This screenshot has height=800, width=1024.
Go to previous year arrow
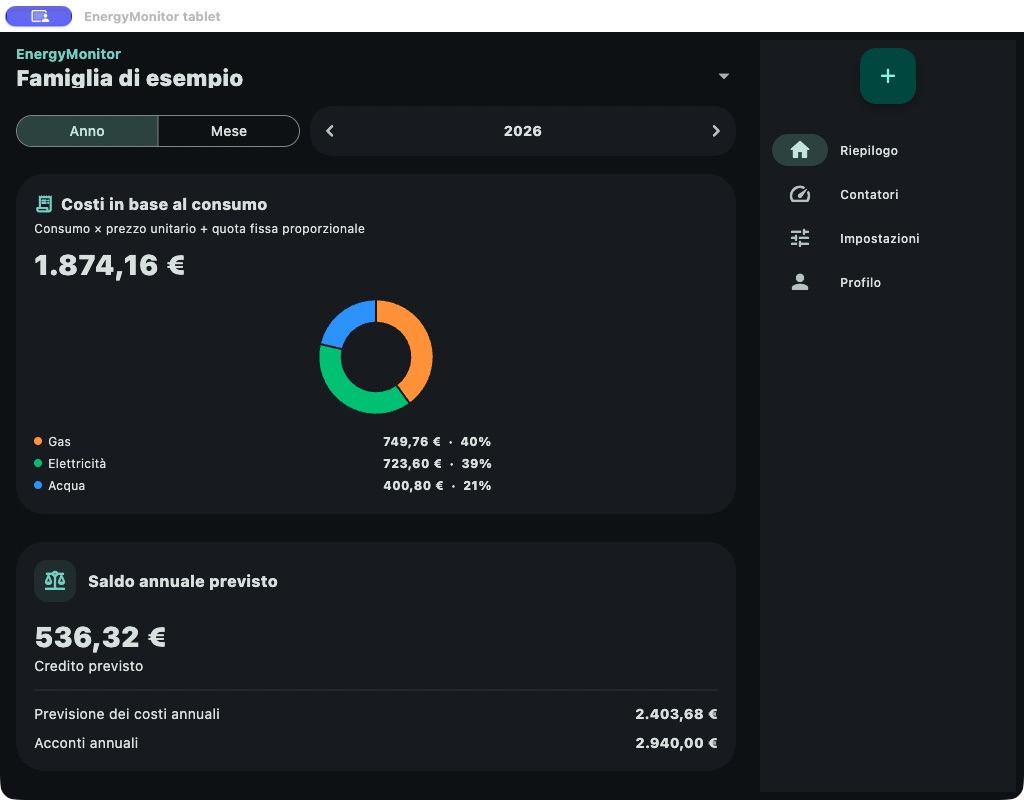tap(330, 131)
